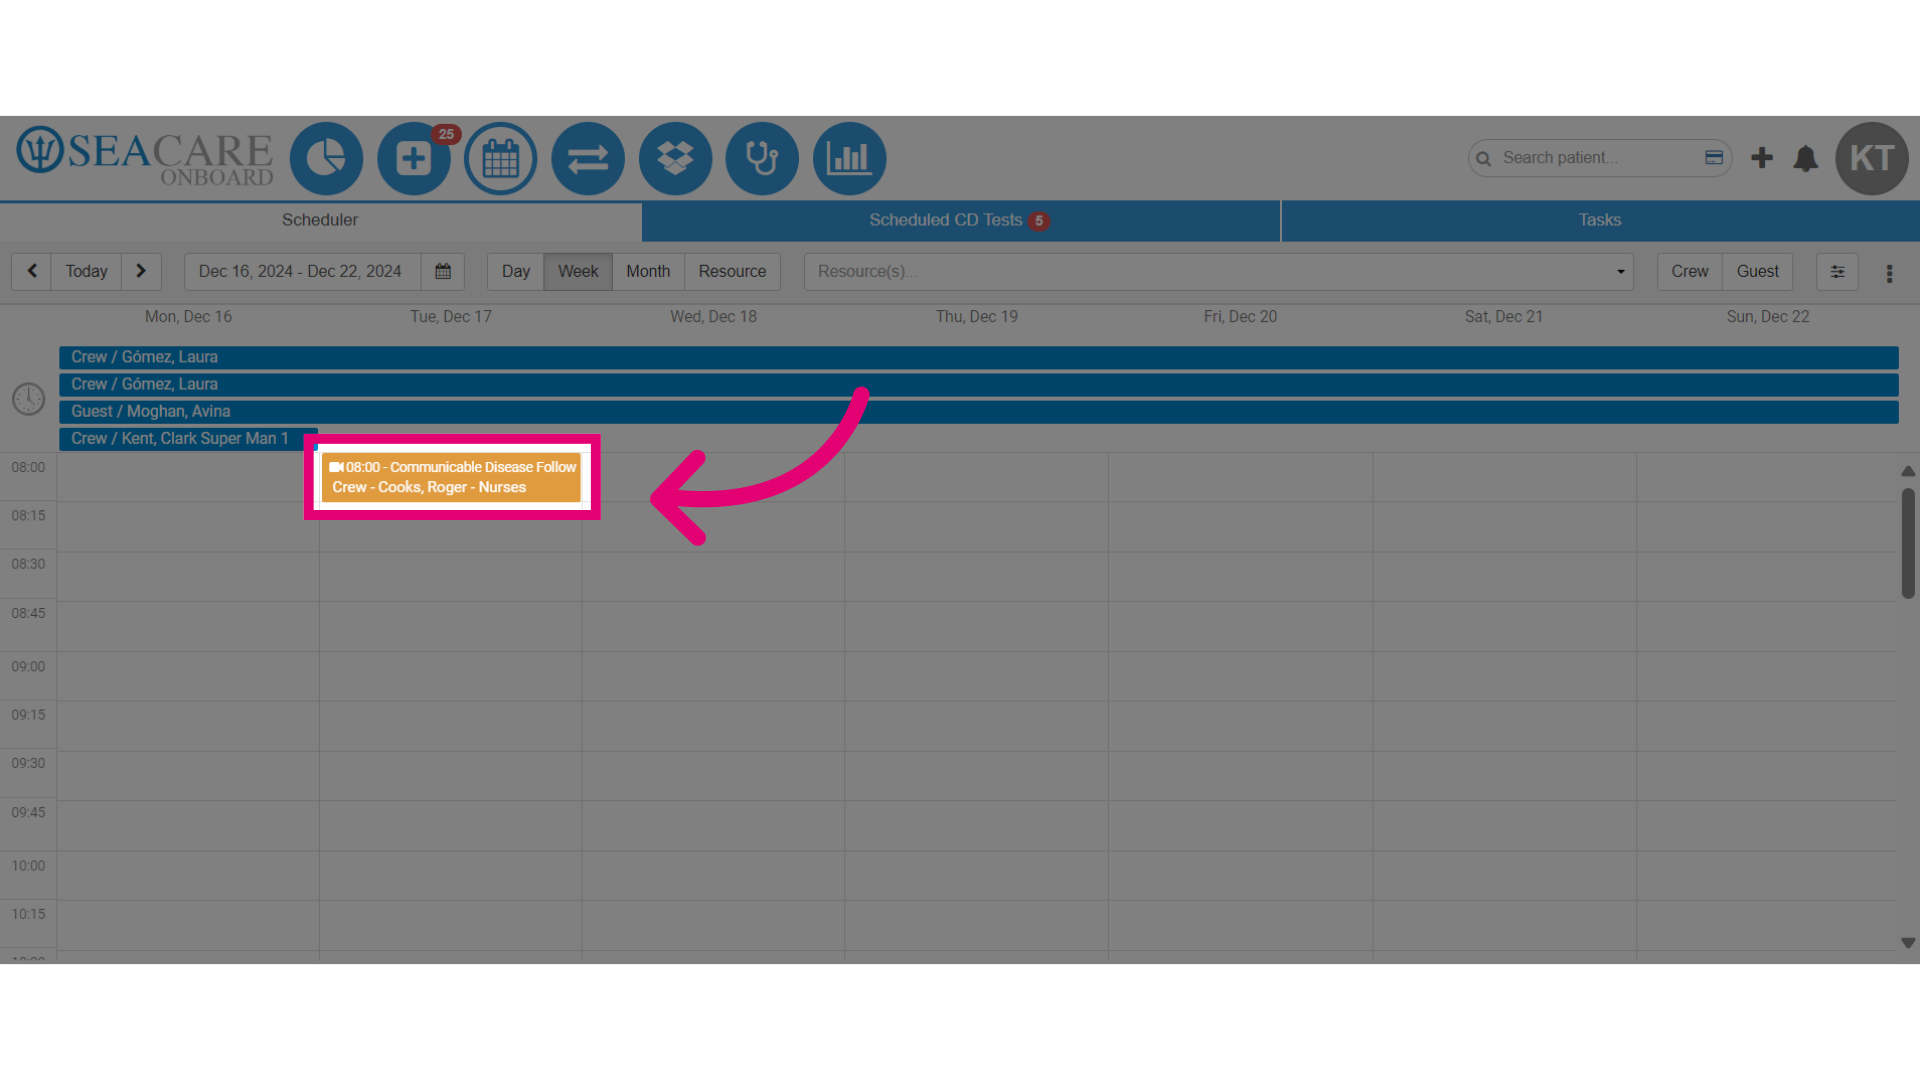Click the Mon, Dec 16 column header
This screenshot has height=1080, width=1920.
(188, 316)
